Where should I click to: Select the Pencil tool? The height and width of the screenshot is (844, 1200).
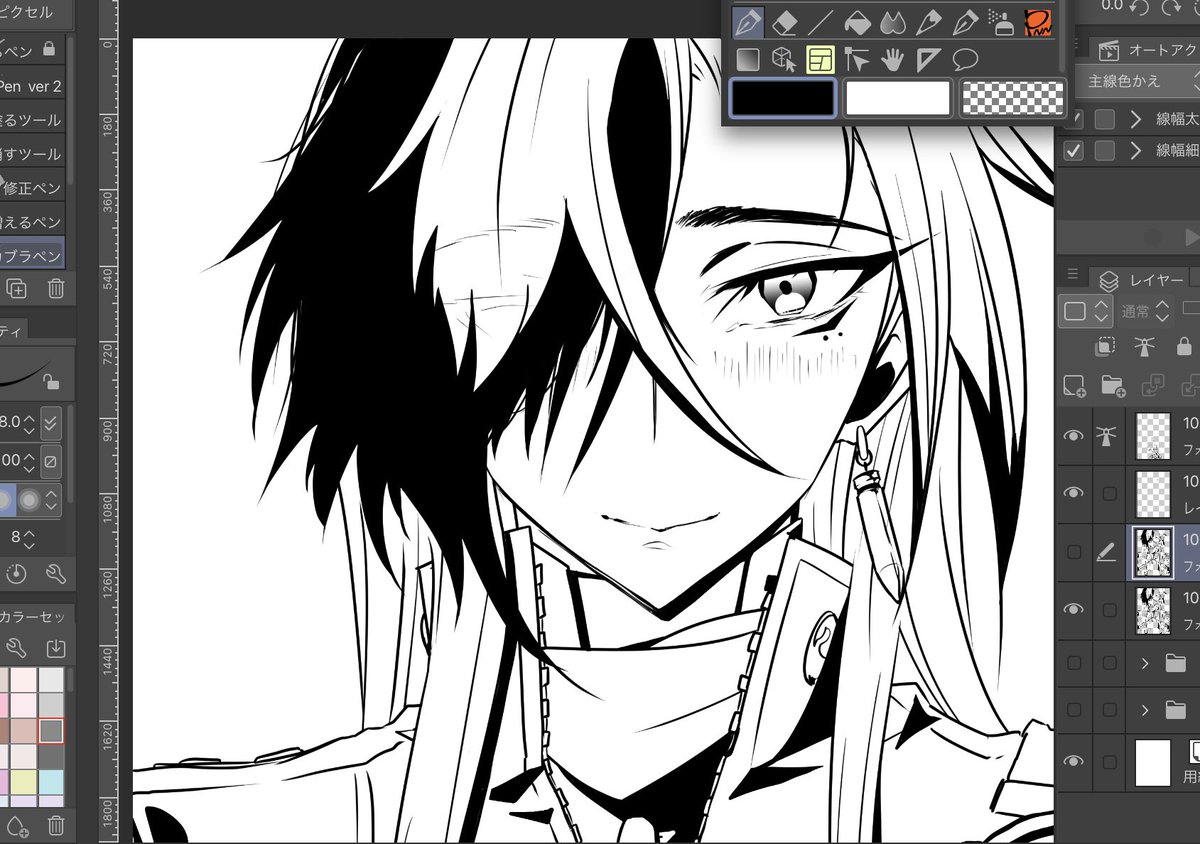(x=928, y=21)
